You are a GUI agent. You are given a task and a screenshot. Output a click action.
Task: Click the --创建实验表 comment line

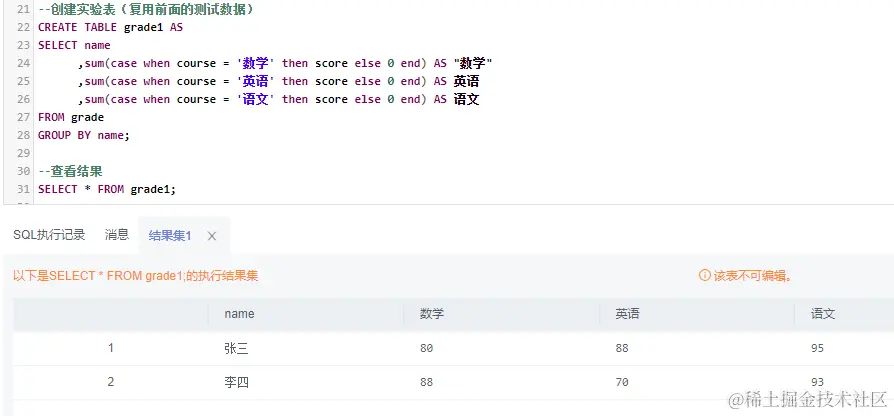click(x=146, y=10)
